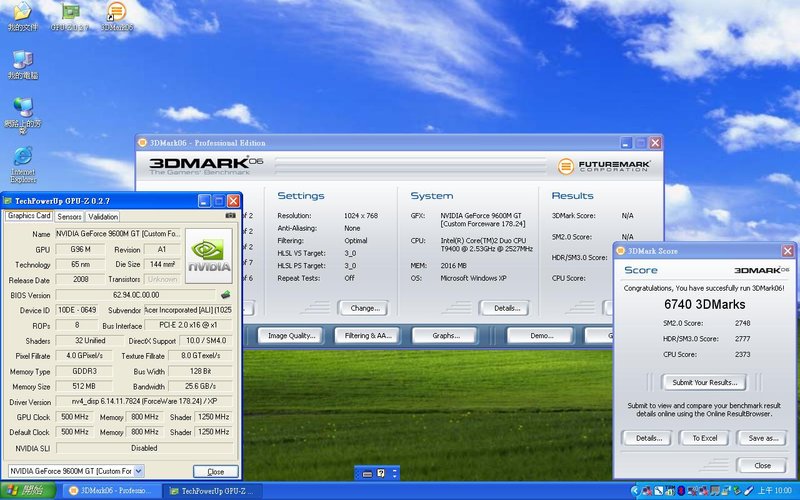Click the BIOS save chip icon in GPU-Z
This screenshot has width=800, height=500.
pos(225,295)
